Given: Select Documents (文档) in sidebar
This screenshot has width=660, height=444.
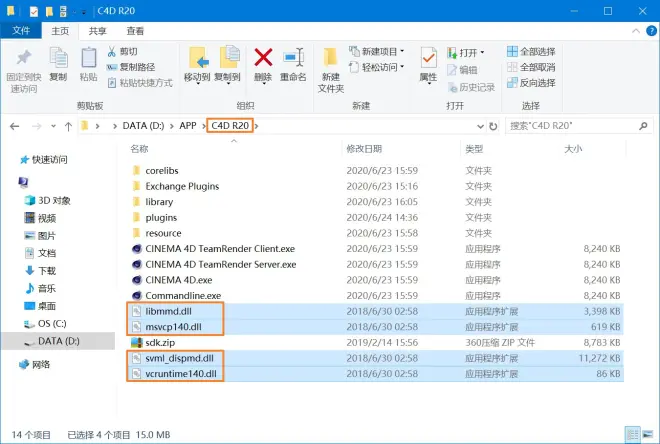Looking at the screenshot, I should click(40, 253).
